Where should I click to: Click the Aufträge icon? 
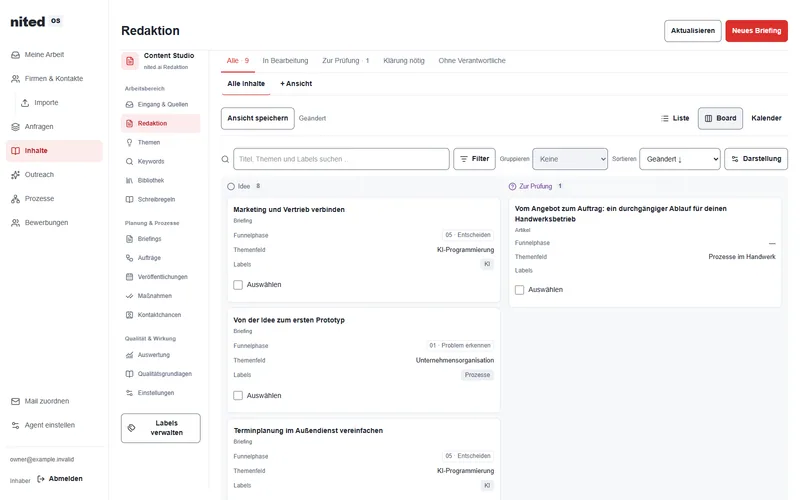(x=130, y=258)
